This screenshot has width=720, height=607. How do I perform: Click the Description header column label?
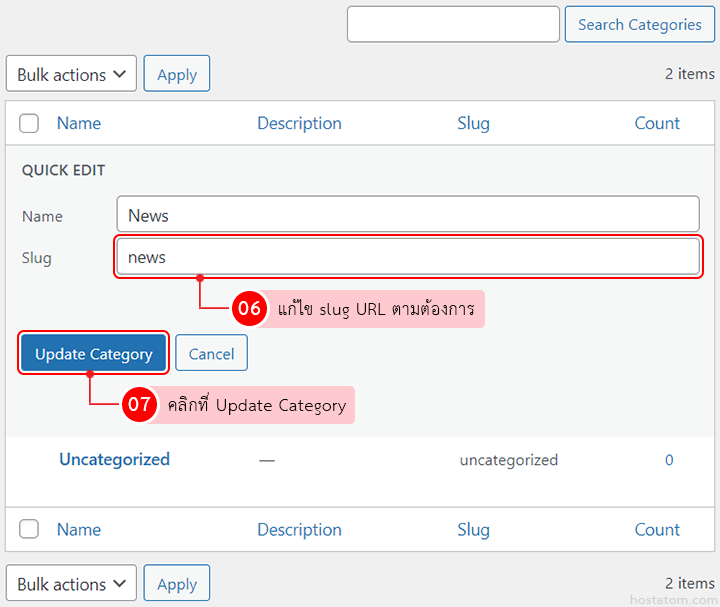(299, 123)
